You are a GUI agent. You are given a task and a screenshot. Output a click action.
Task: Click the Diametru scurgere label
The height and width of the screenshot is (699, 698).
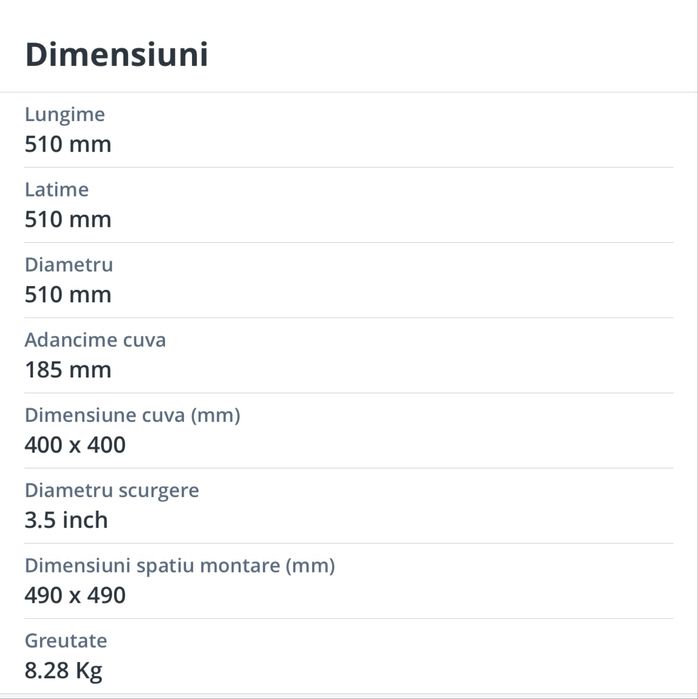[x=111, y=490]
